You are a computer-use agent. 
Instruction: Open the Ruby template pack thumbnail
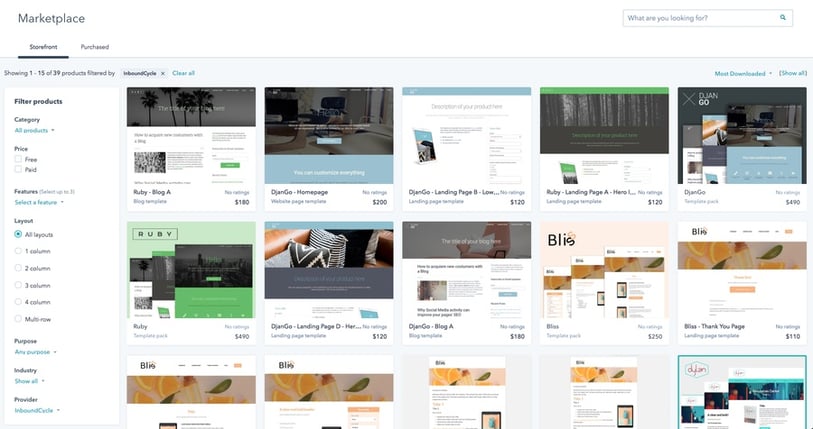[x=191, y=270]
